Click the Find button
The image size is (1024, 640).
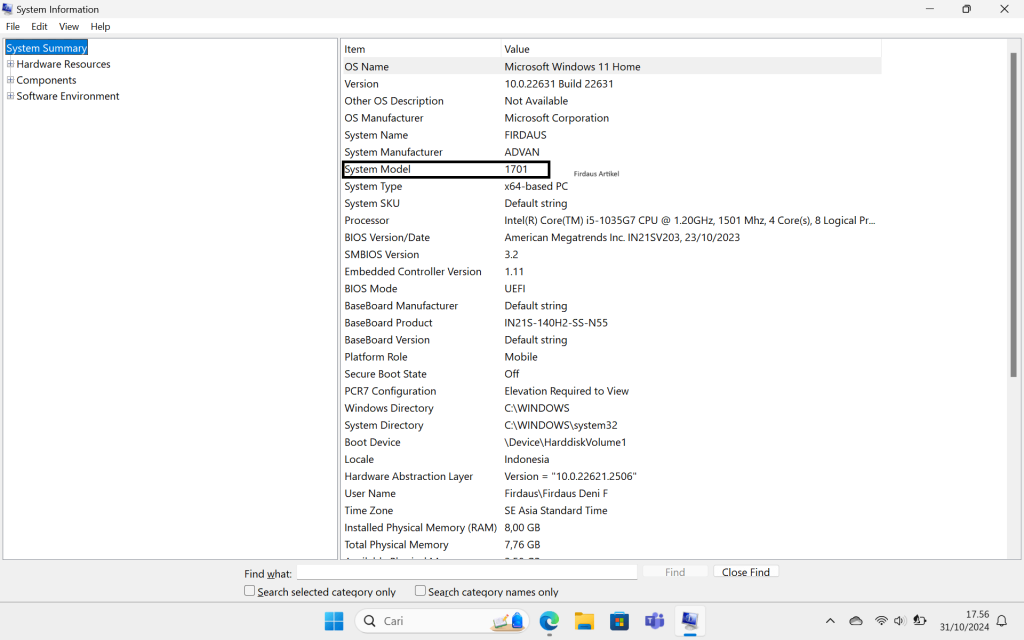pyautogui.click(x=675, y=572)
